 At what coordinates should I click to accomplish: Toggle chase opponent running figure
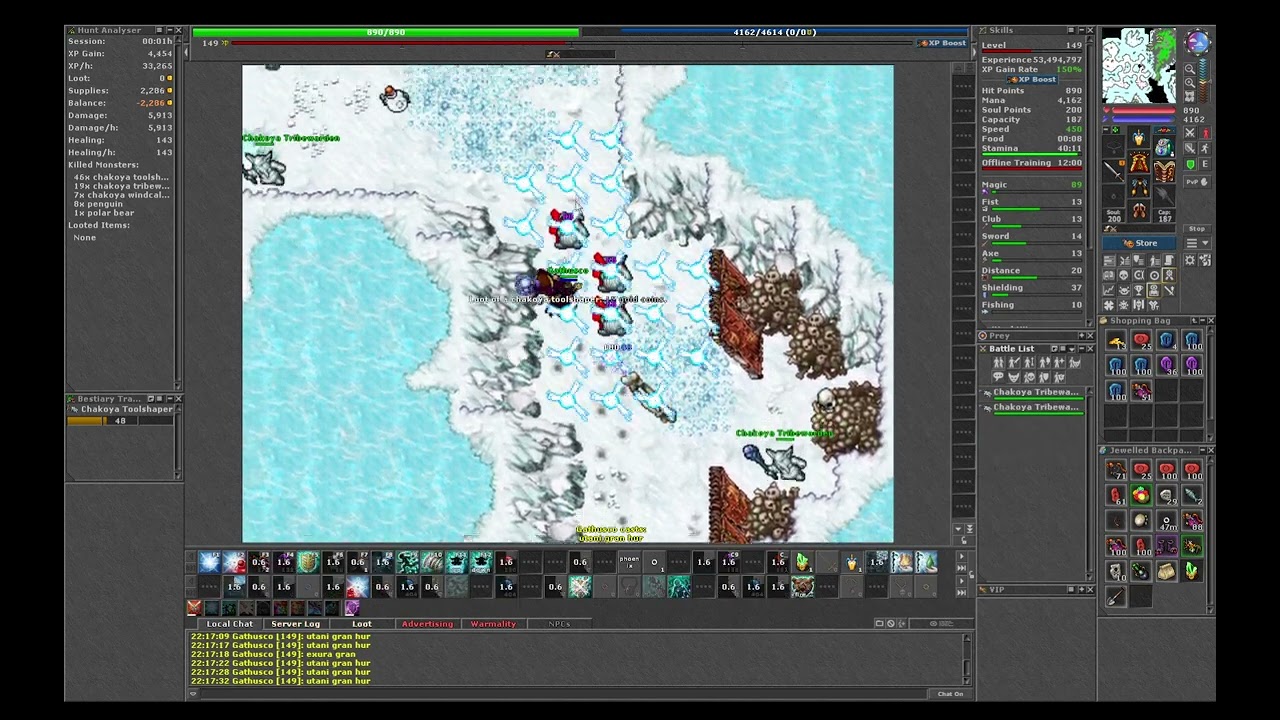[x=1205, y=148]
